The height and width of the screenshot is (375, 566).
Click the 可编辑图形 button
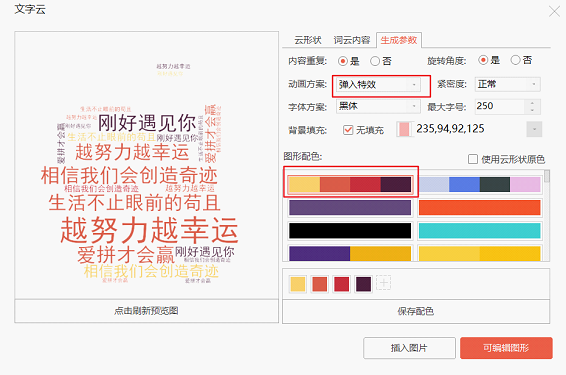pyautogui.click(x=506, y=348)
